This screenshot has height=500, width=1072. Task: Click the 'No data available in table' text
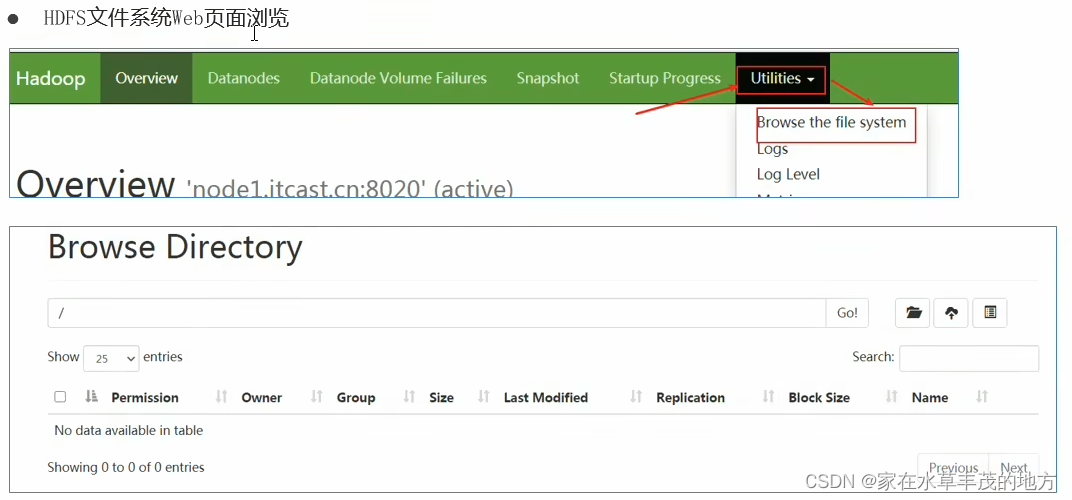tap(129, 431)
